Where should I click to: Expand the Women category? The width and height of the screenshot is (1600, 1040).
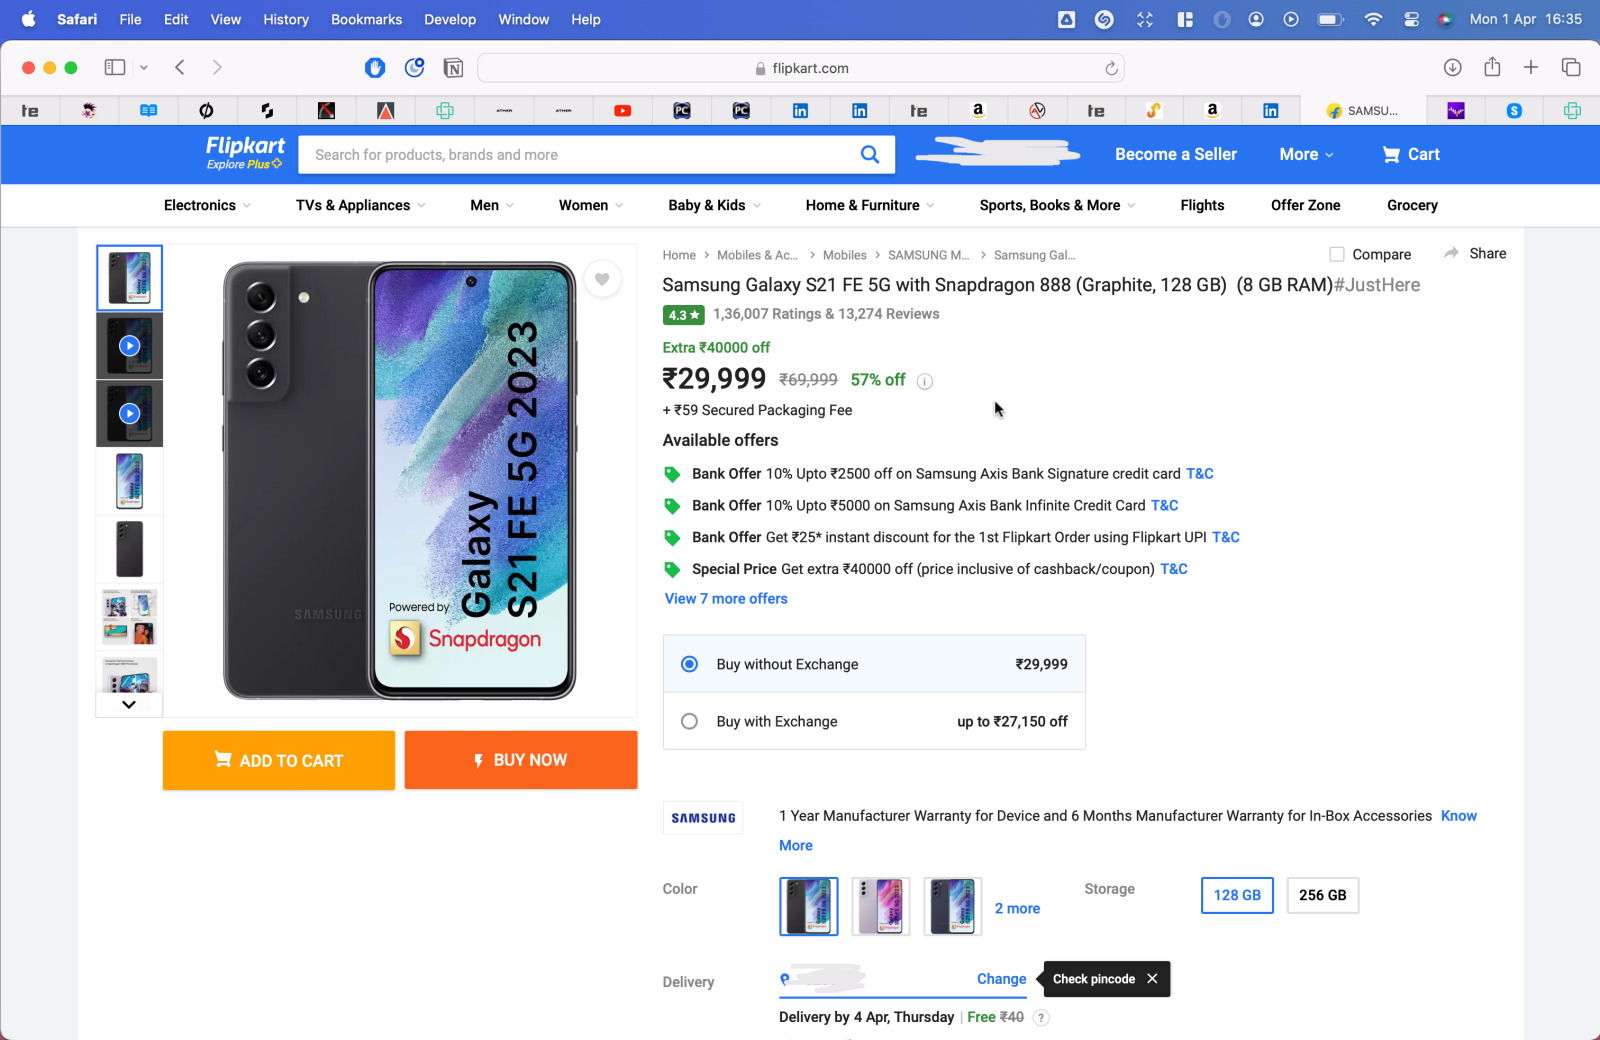pos(591,205)
